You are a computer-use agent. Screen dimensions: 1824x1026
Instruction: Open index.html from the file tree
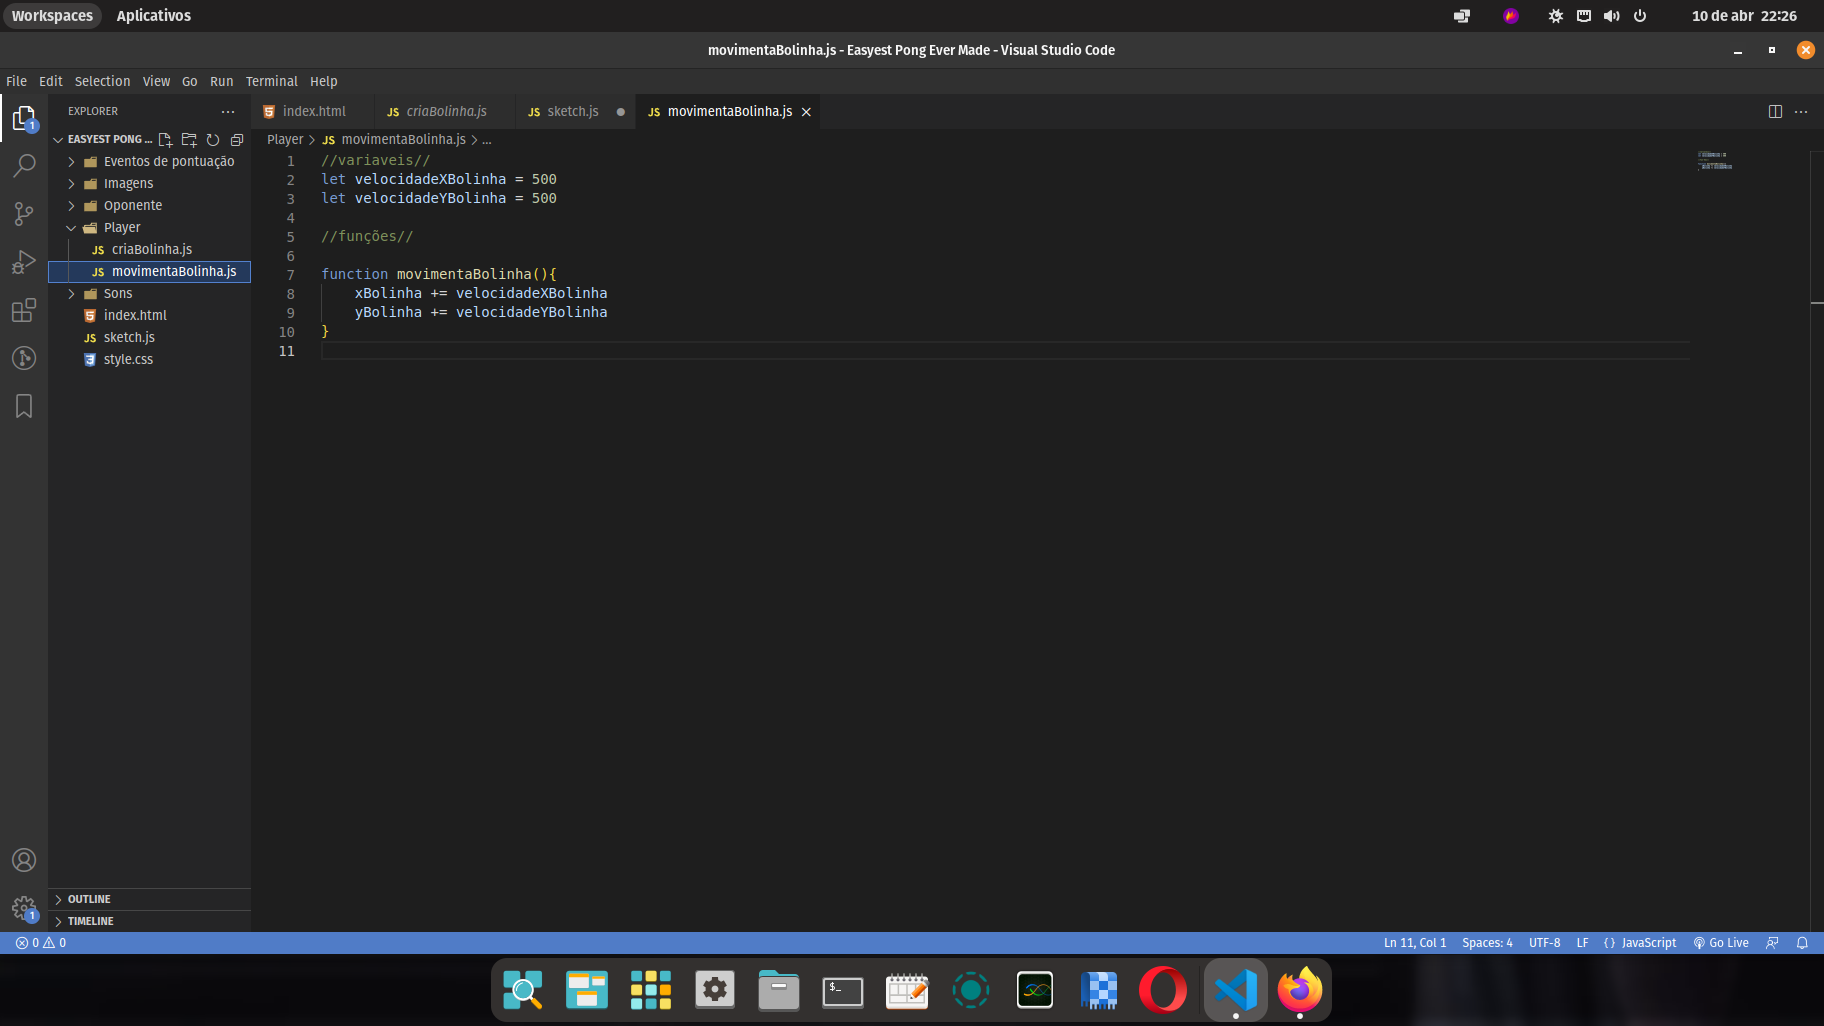pos(150,316)
